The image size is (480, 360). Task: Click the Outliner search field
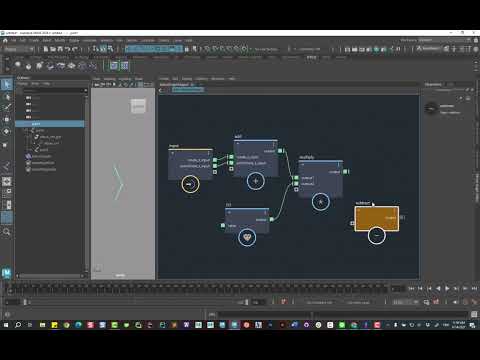pyautogui.click(x=53, y=90)
